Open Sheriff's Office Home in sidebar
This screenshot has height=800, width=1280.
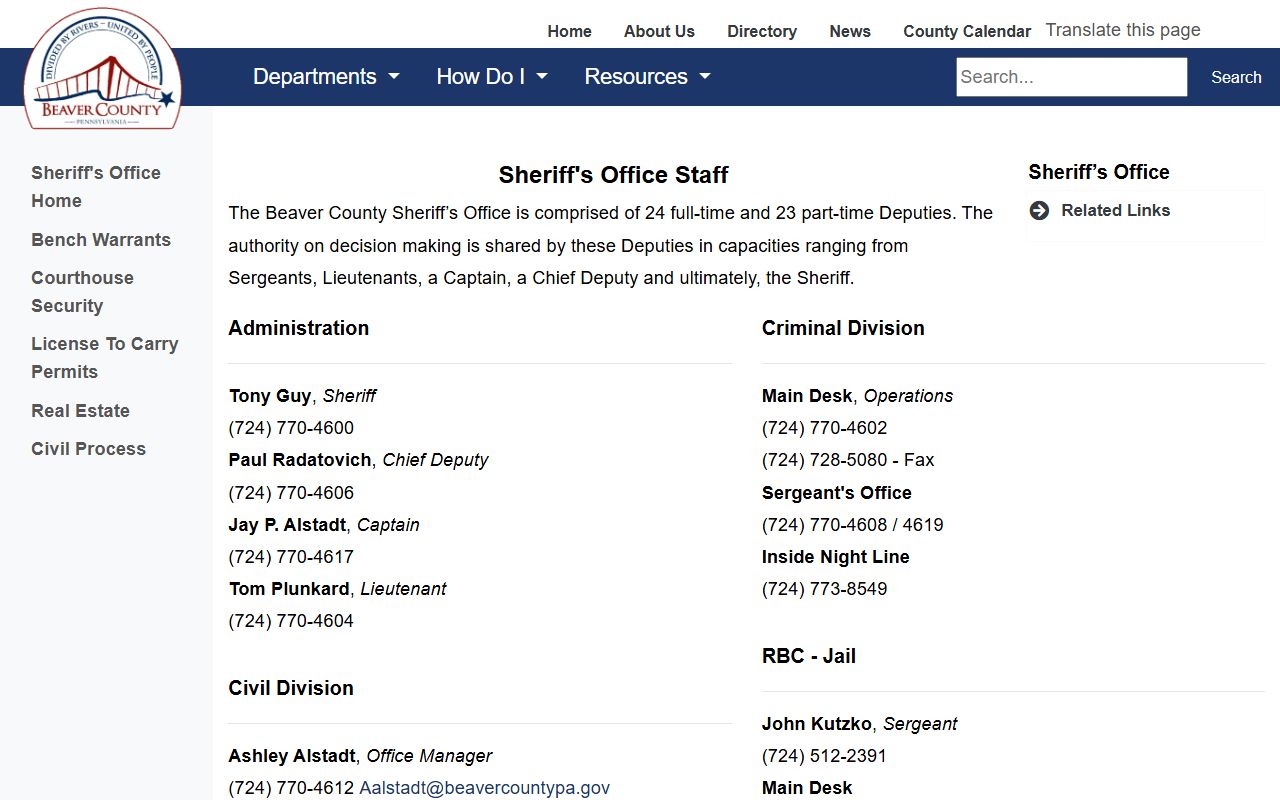point(96,187)
